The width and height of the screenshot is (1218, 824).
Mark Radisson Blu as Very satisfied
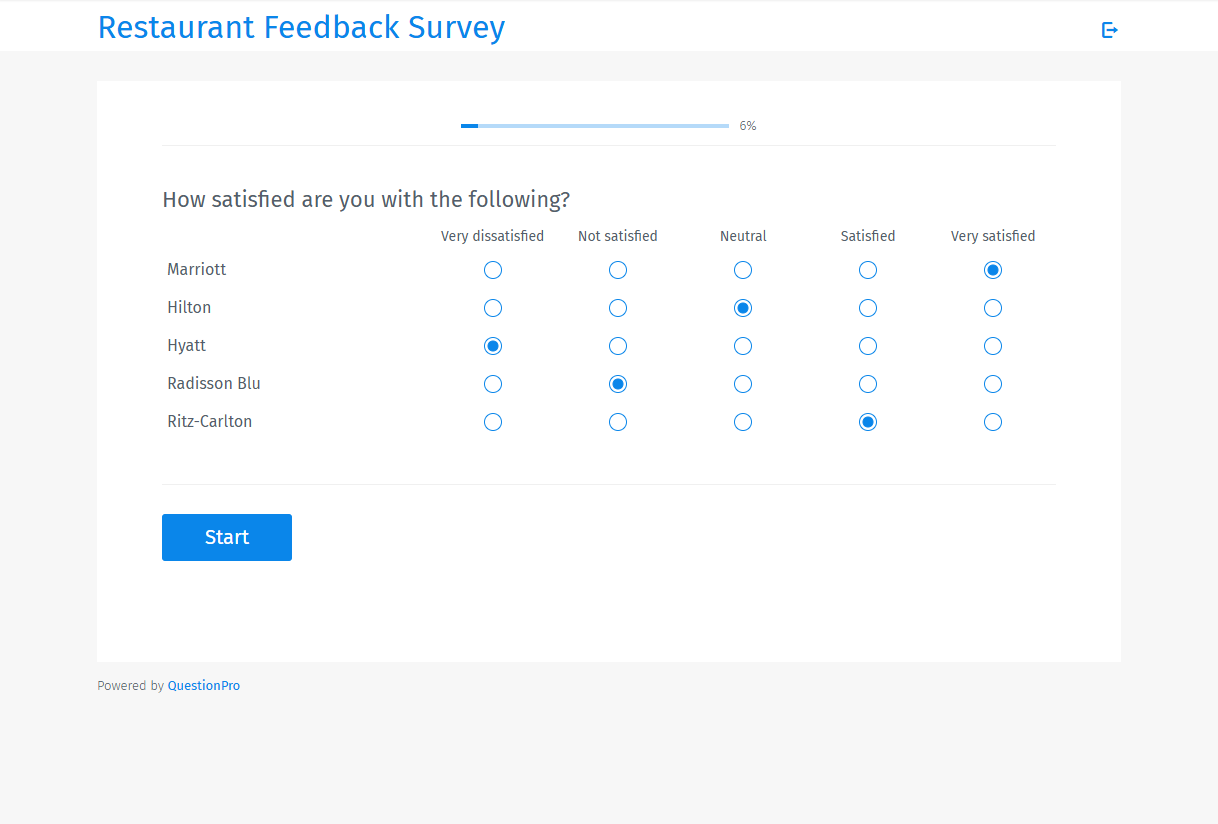tap(992, 383)
